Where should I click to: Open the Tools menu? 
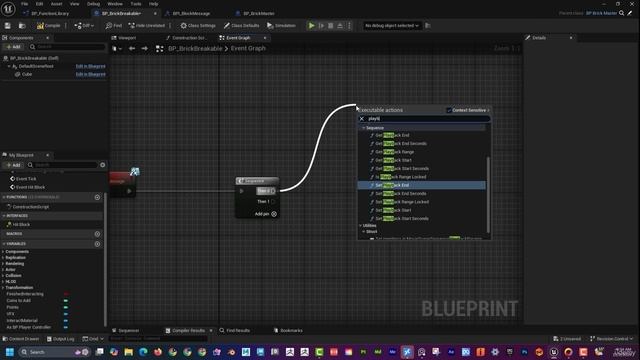pyautogui.click(x=136, y=4)
